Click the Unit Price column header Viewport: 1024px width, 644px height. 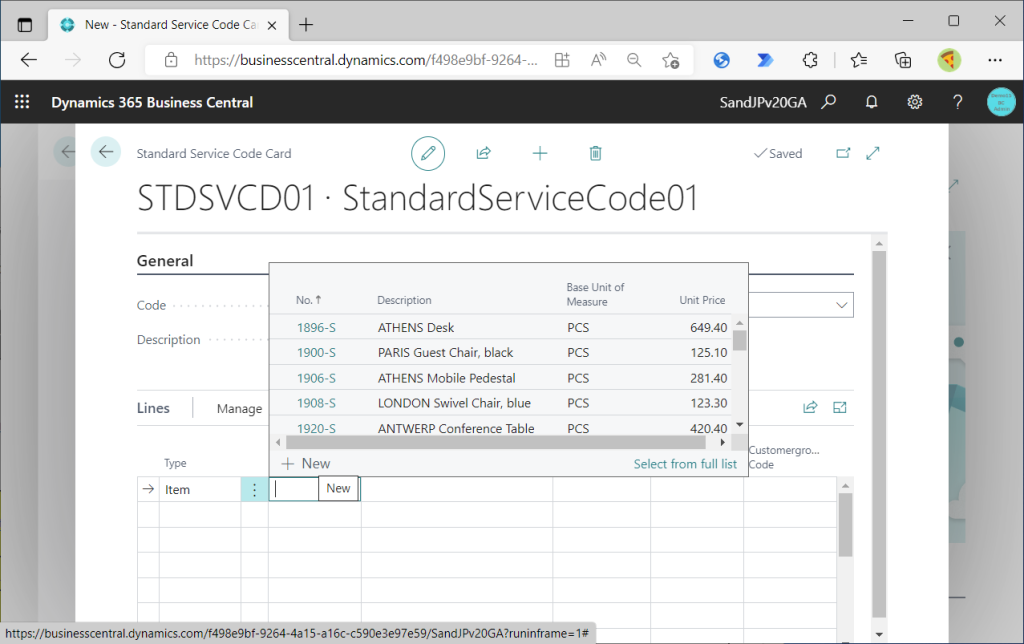click(x=702, y=300)
